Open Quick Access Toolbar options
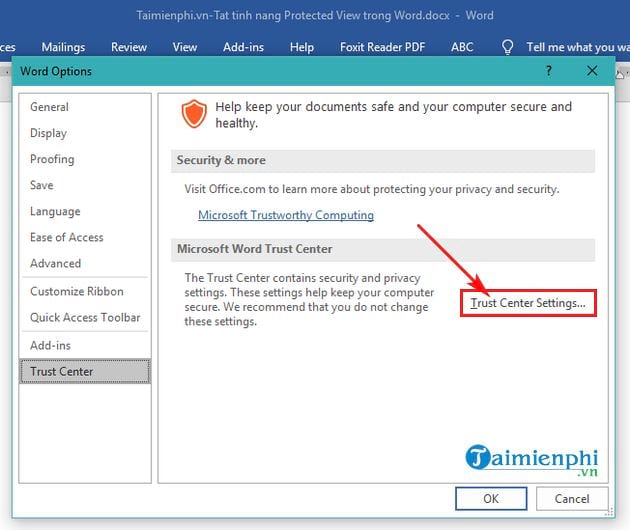The height and width of the screenshot is (530, 630). 85,317
